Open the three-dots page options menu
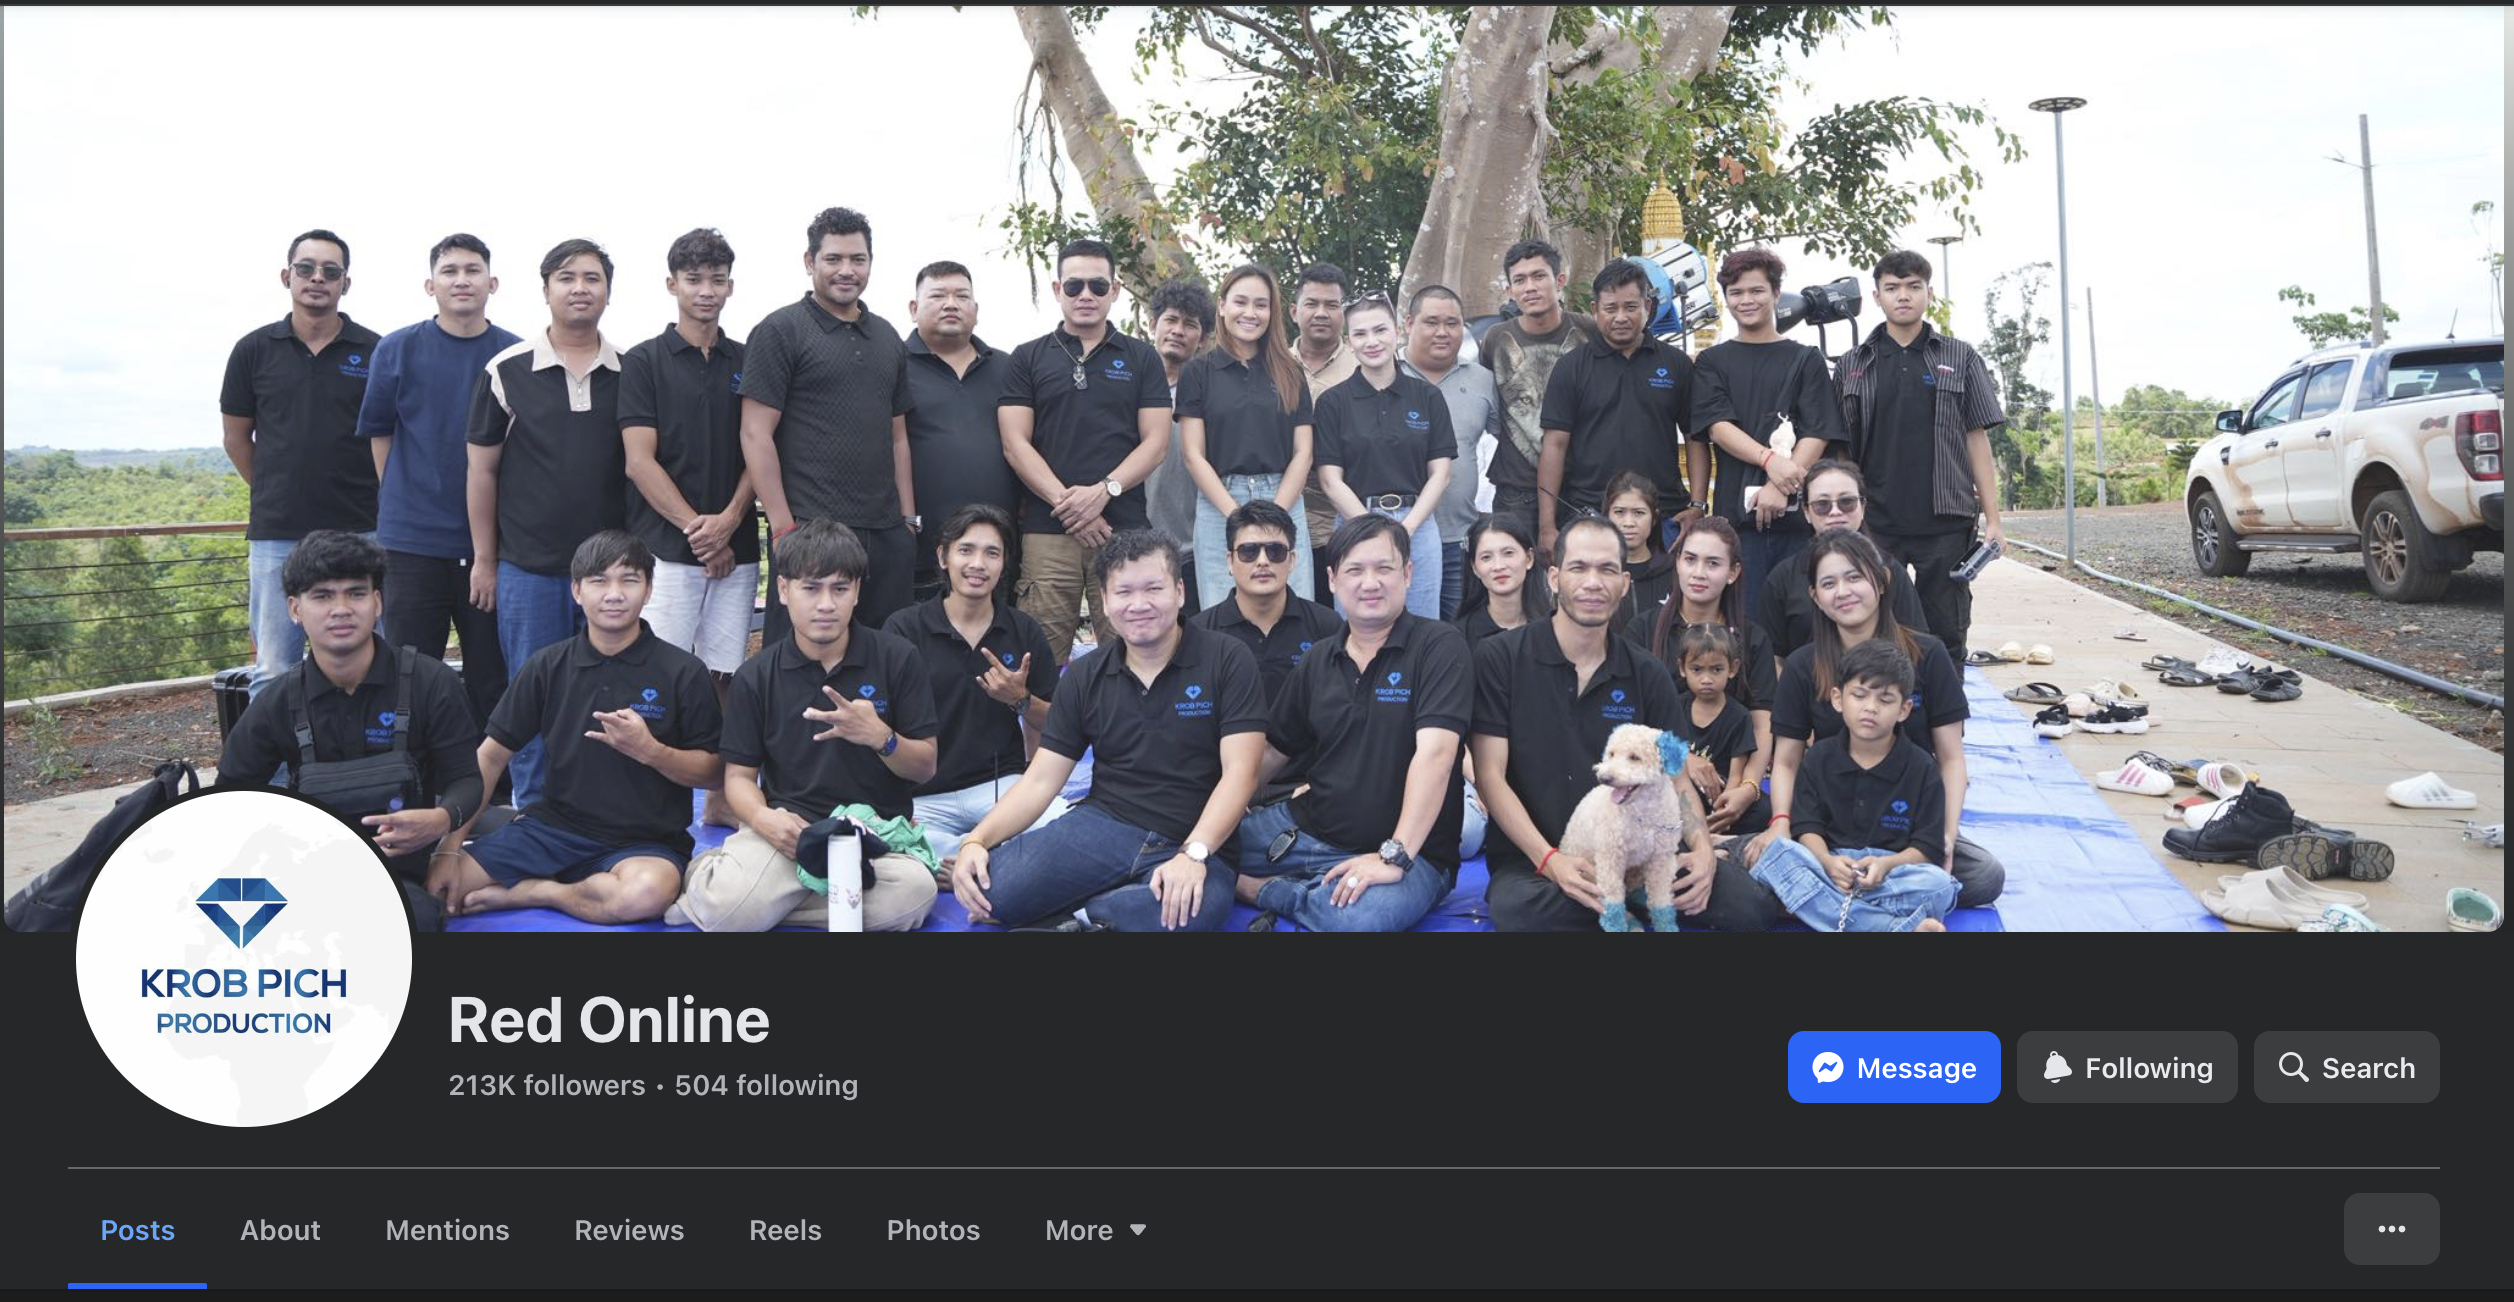The image size is (2514, 1302). click(x=2391, y=1229)
